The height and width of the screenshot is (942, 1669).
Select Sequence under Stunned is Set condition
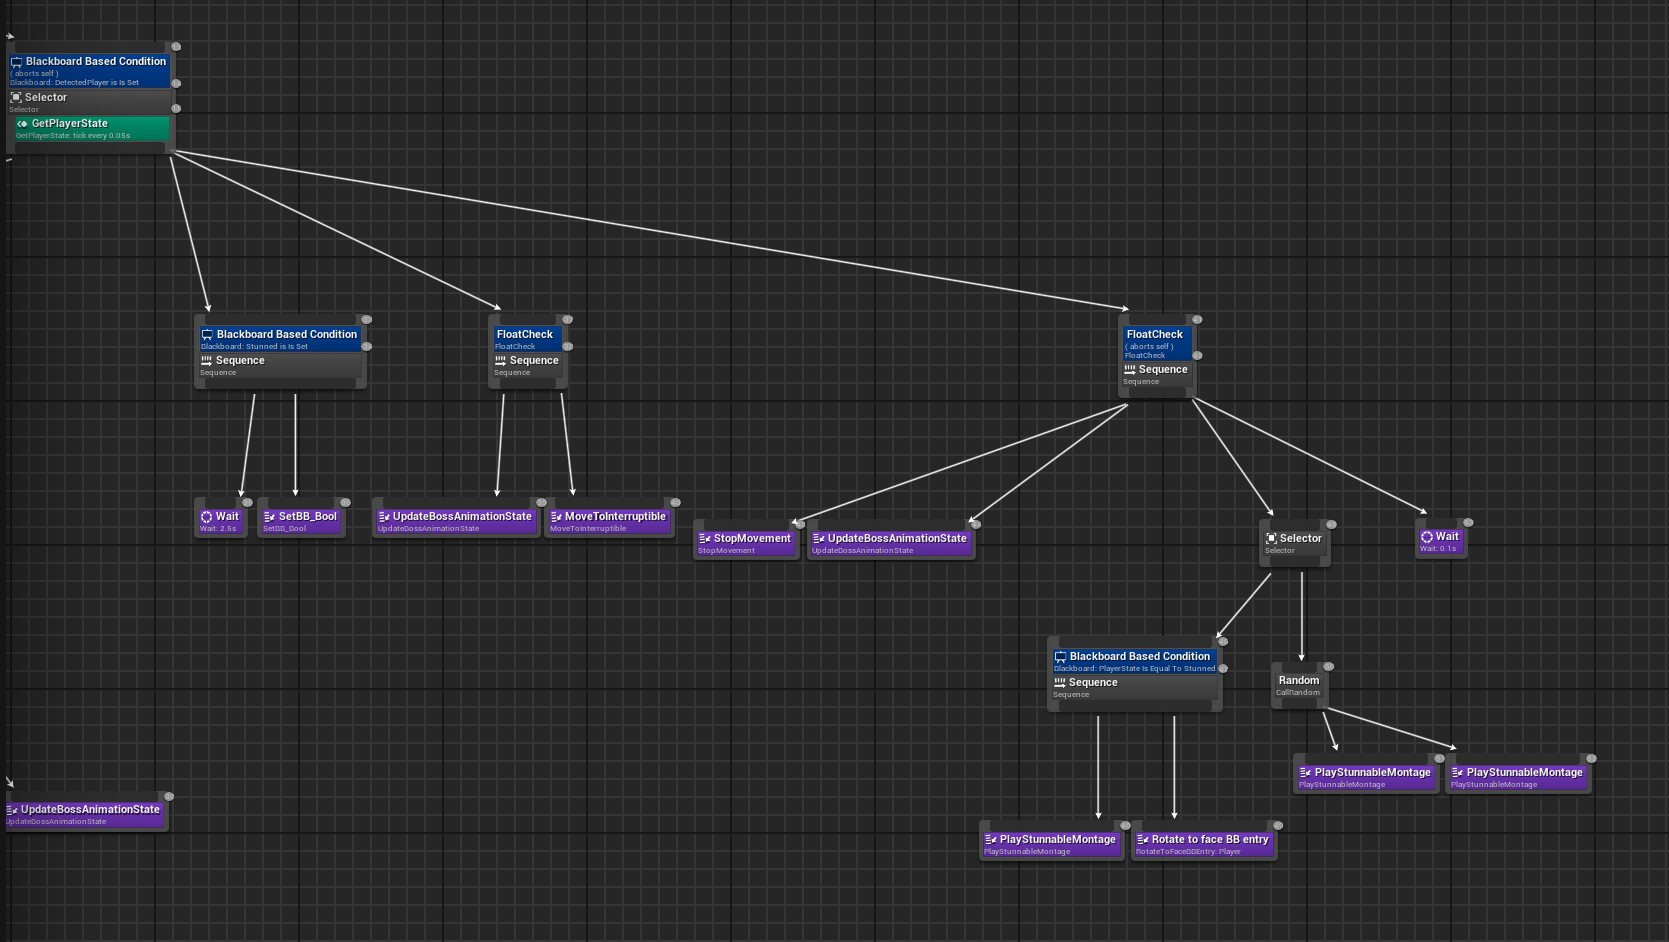[280, 365]
